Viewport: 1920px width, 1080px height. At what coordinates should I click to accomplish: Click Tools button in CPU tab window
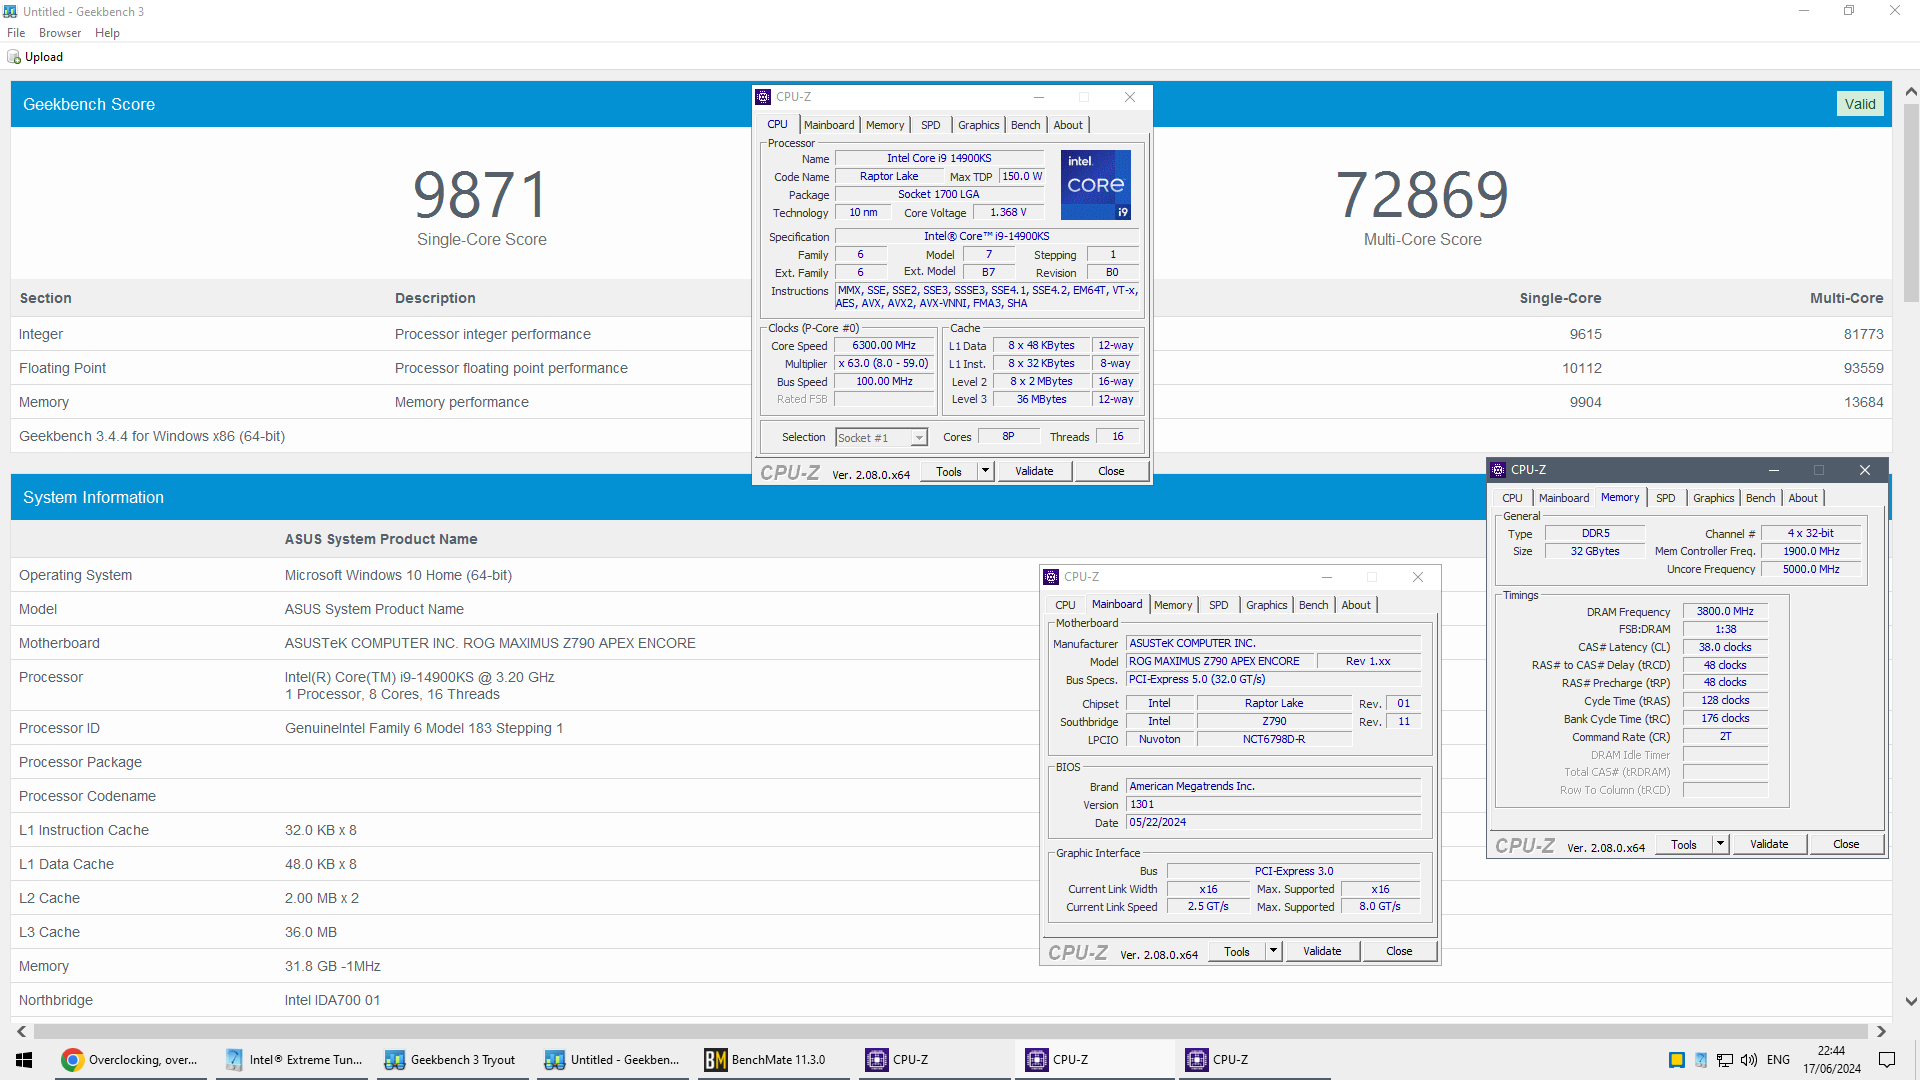coord(948,472)
